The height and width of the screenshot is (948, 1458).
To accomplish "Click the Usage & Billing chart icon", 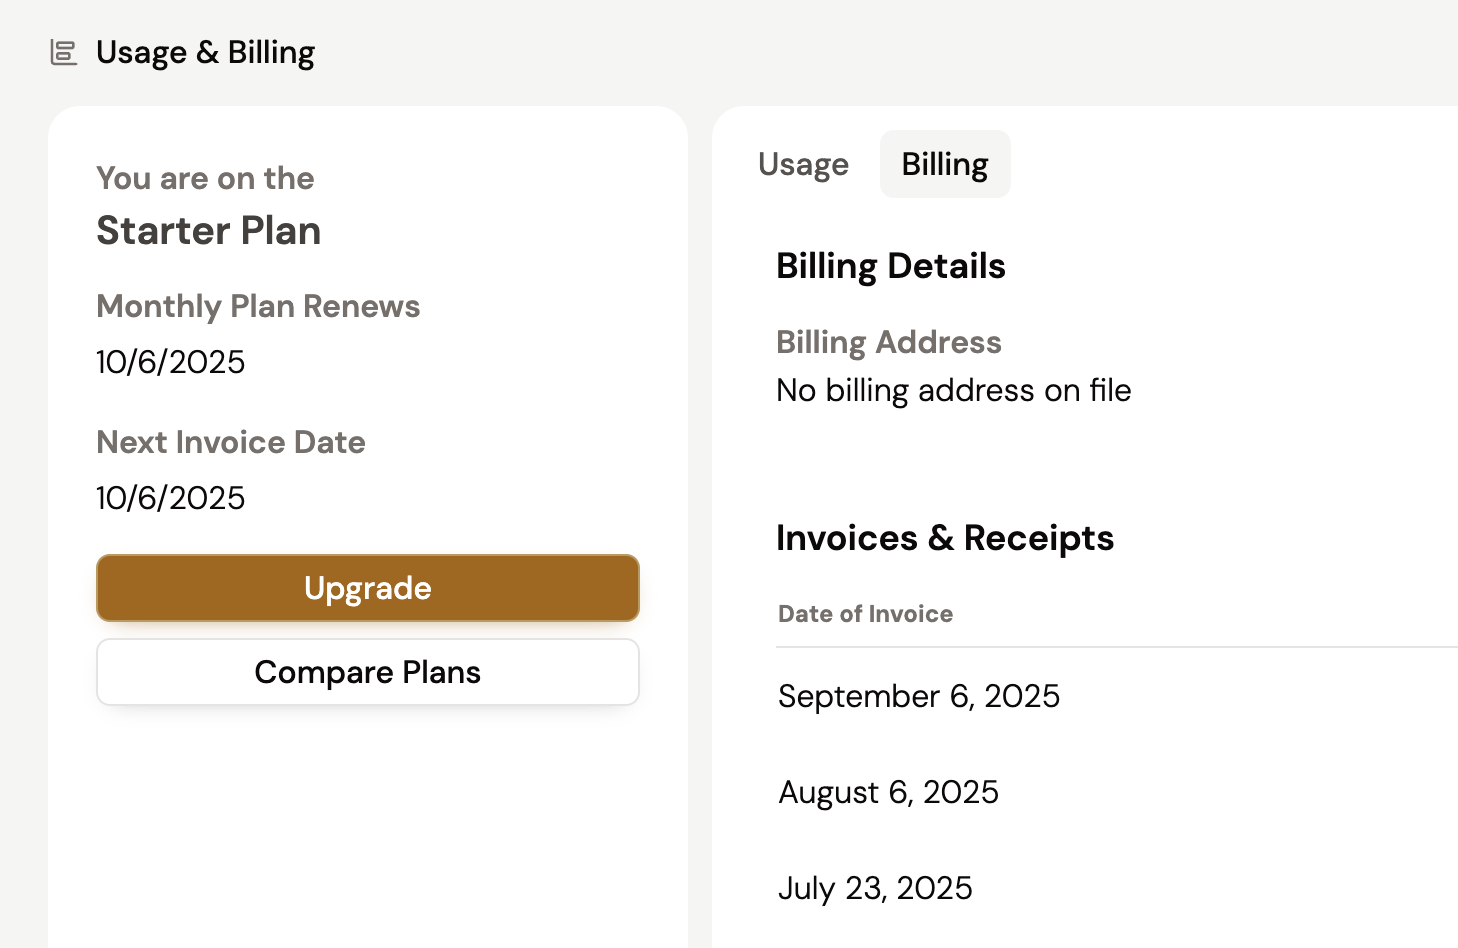I will [64, 52].
